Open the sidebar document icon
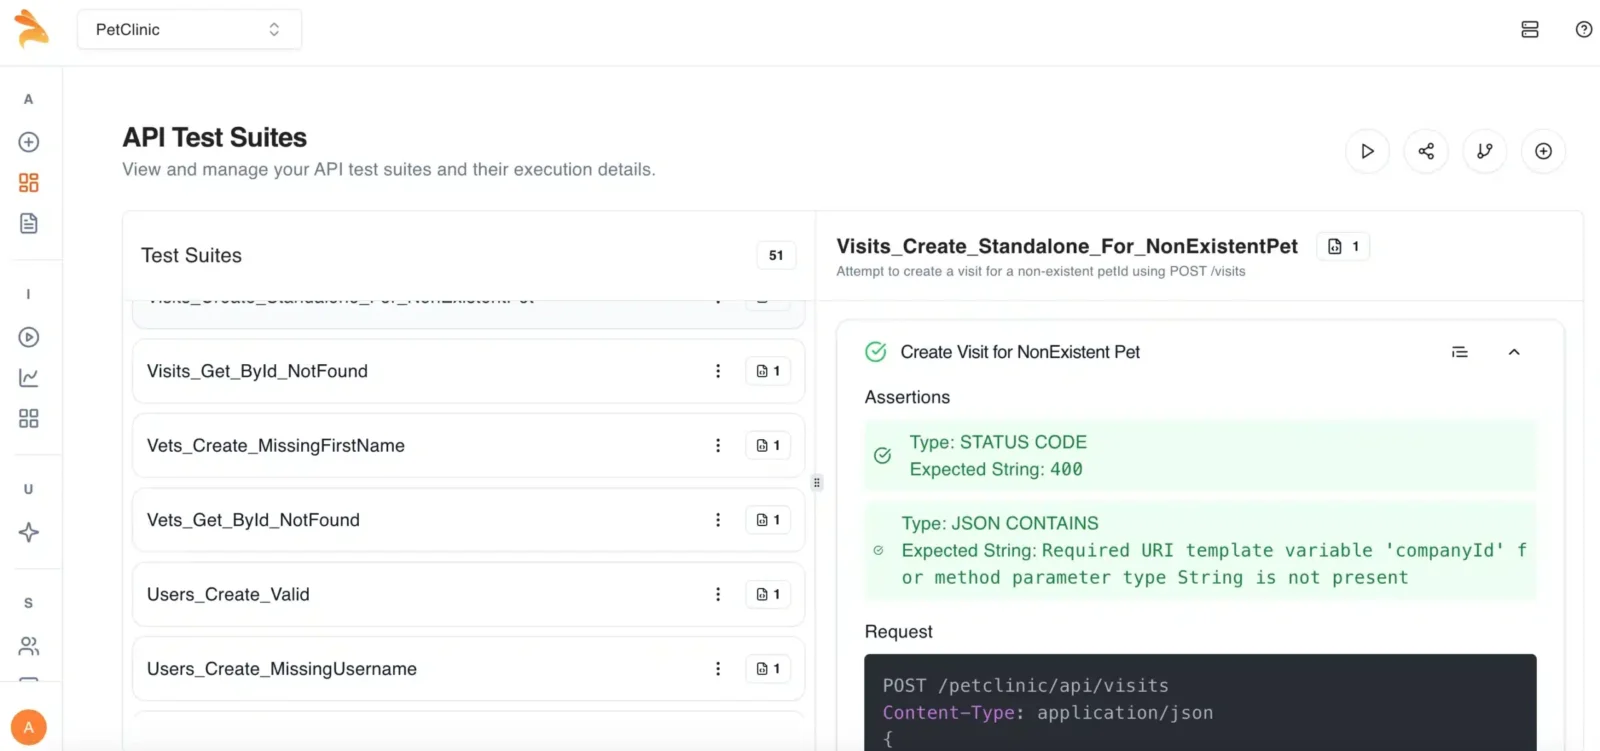The height and width of the screenshot is (751, 1600). pyautogui.click(x=29, y=223)
